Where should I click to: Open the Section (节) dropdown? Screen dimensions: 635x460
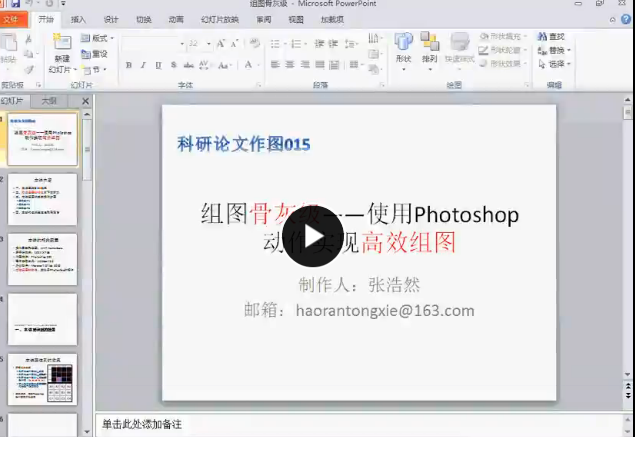point(94,70)
